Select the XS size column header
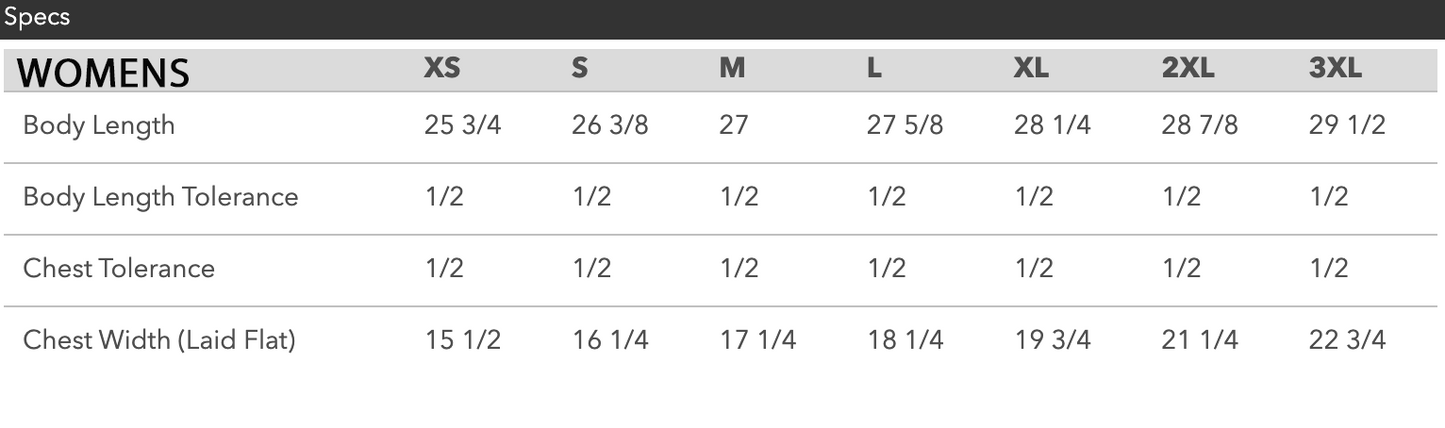 (x=442, y=68)
